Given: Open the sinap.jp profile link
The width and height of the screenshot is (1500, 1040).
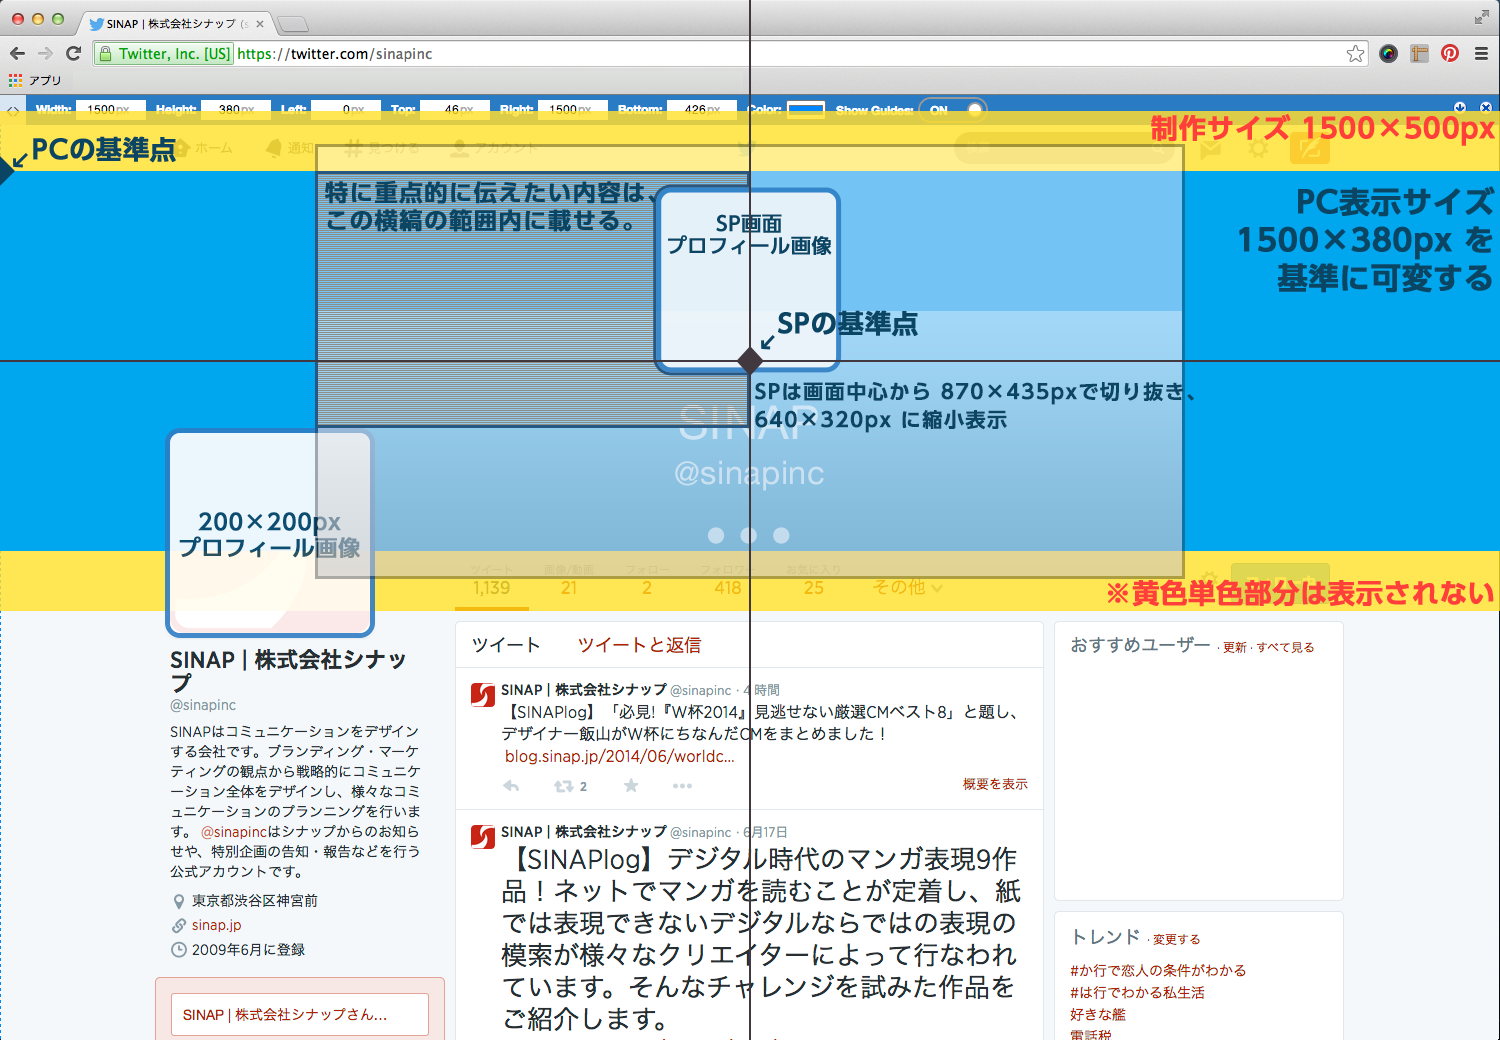Looking at the screenshot, I should tap(216, 925).
